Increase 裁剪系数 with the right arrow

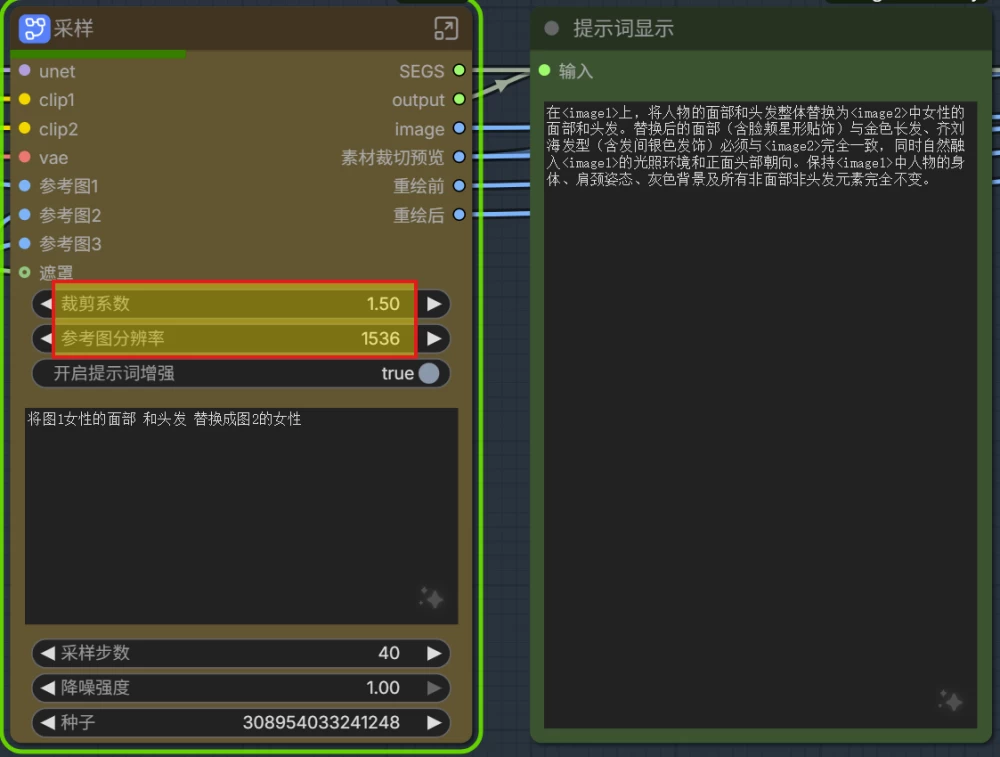pos(434,304)
